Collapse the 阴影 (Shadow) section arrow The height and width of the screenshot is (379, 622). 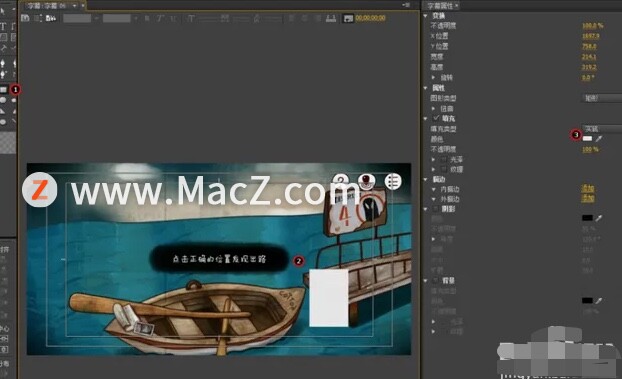point(426,209)
